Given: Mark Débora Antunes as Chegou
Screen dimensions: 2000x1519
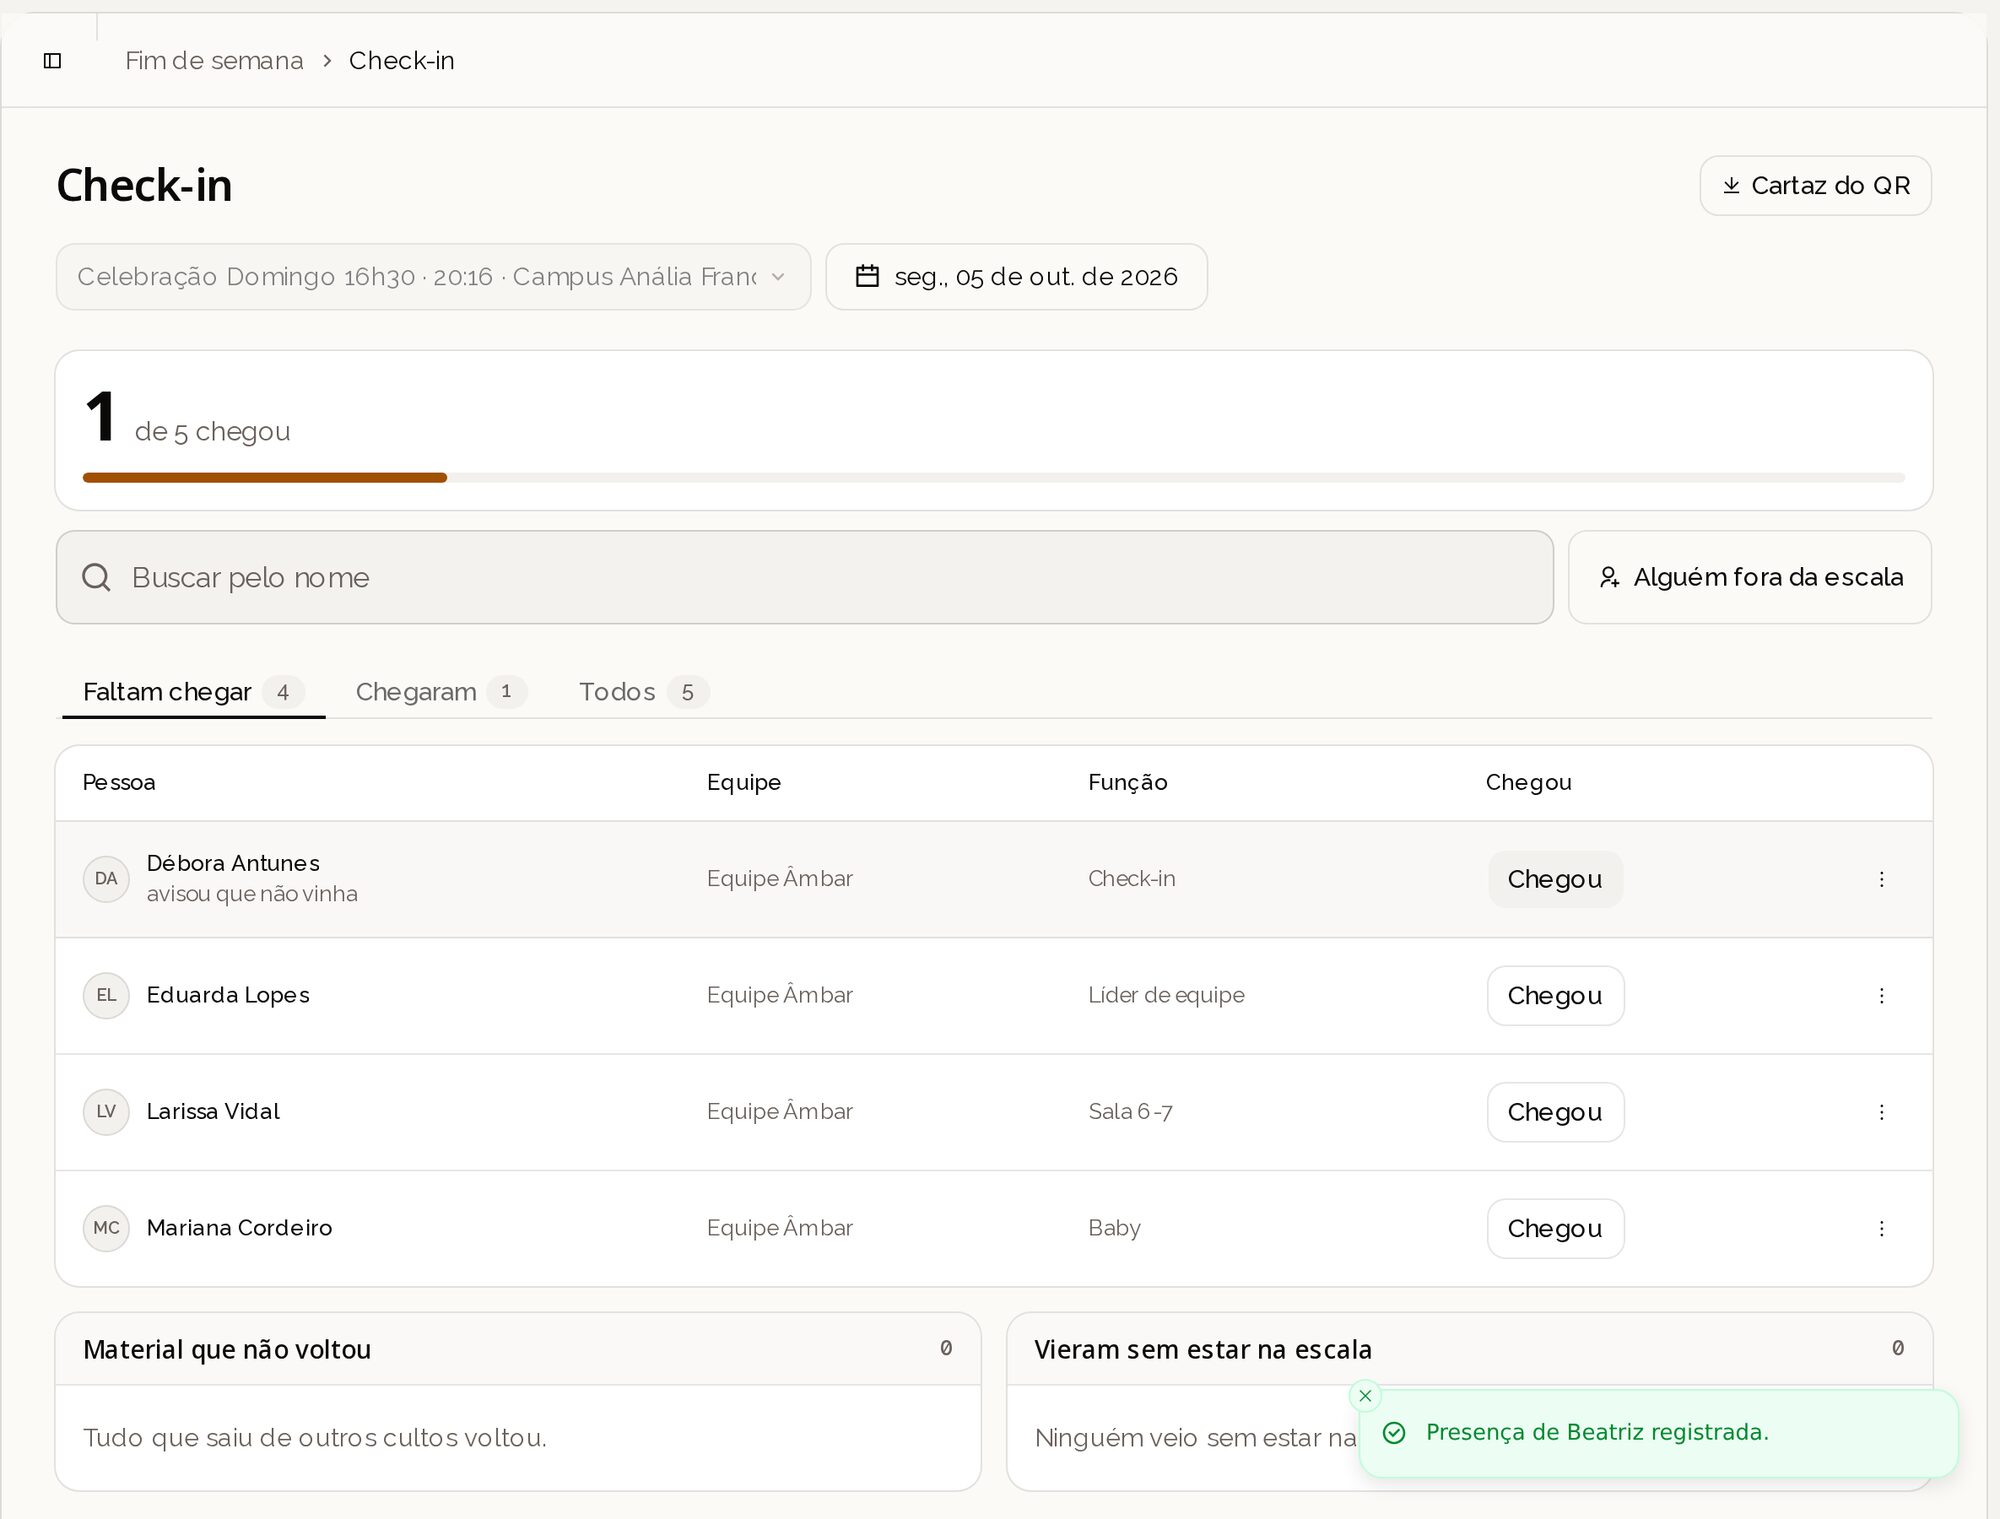Looking at the screenshot, I should tap(1555, 879).
